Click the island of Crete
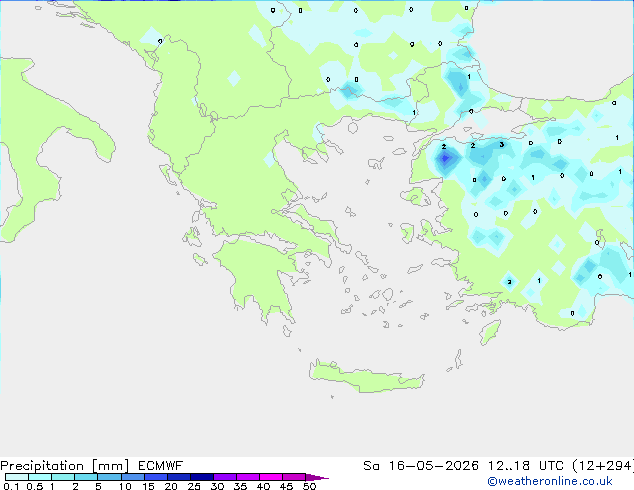Screen dimensions: 634x490 point(364,378)
